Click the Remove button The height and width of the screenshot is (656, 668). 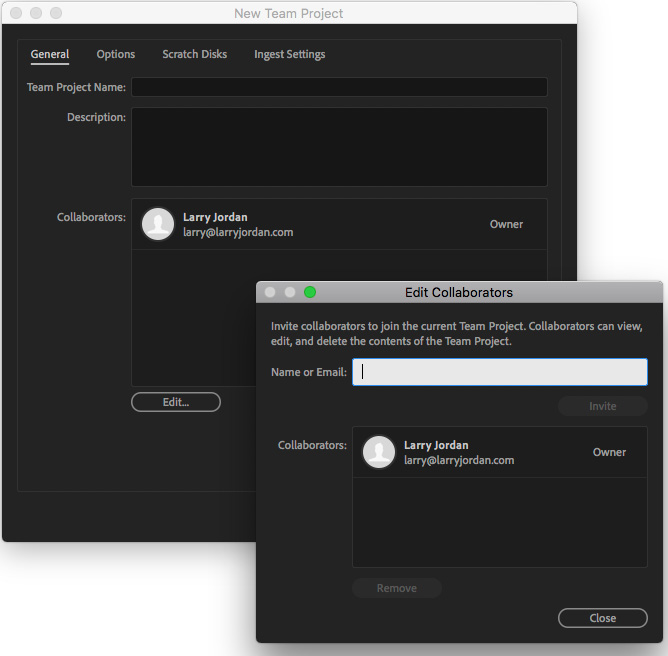[x=397, y=588]
